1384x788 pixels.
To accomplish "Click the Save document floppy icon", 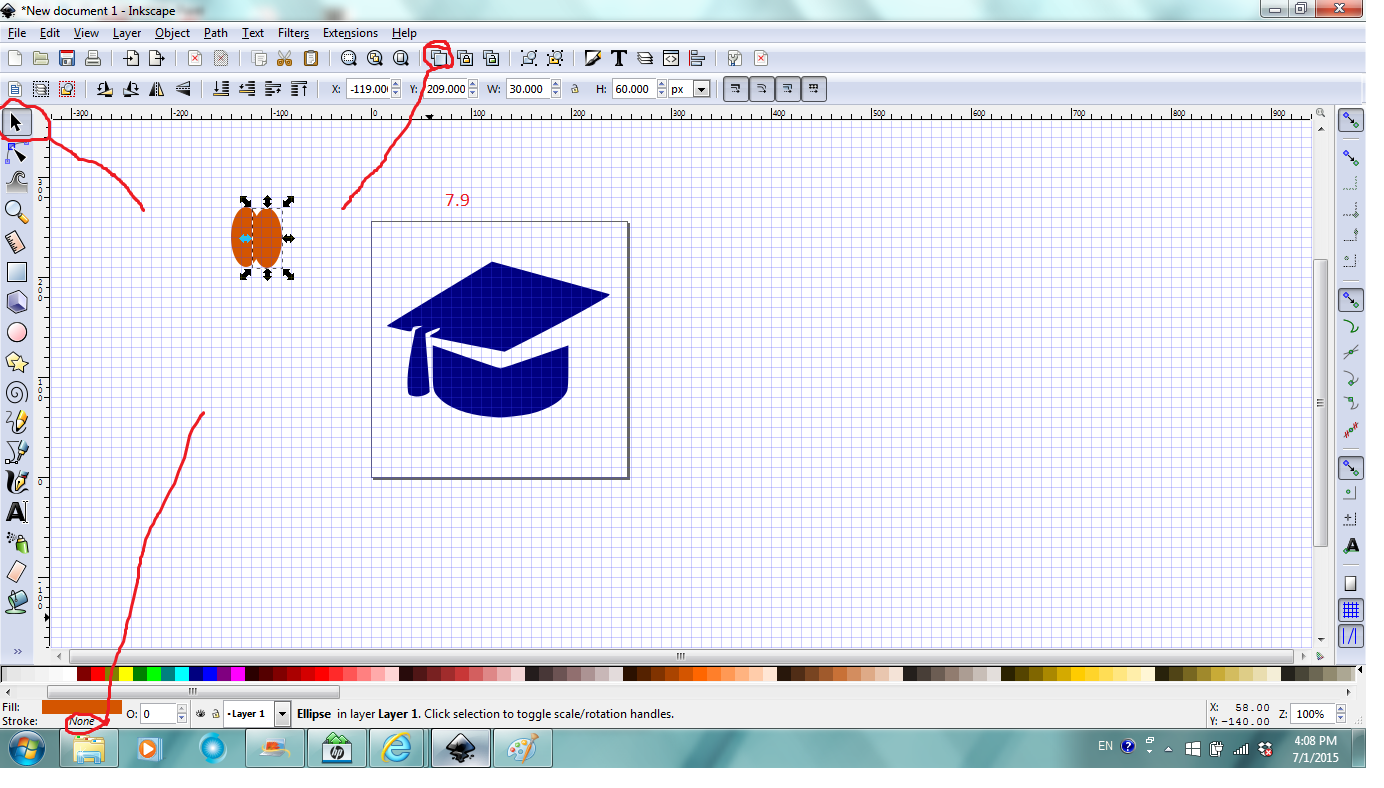I will (x=67, y=58).
